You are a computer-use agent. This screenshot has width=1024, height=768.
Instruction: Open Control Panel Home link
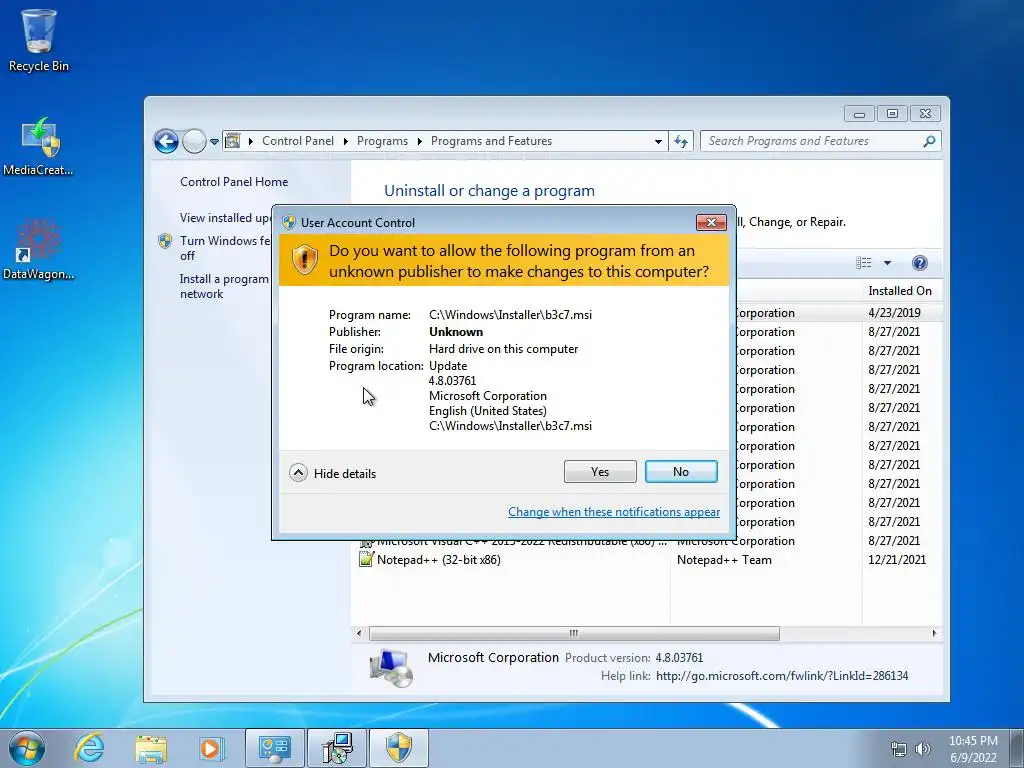(x=234, y=182)
